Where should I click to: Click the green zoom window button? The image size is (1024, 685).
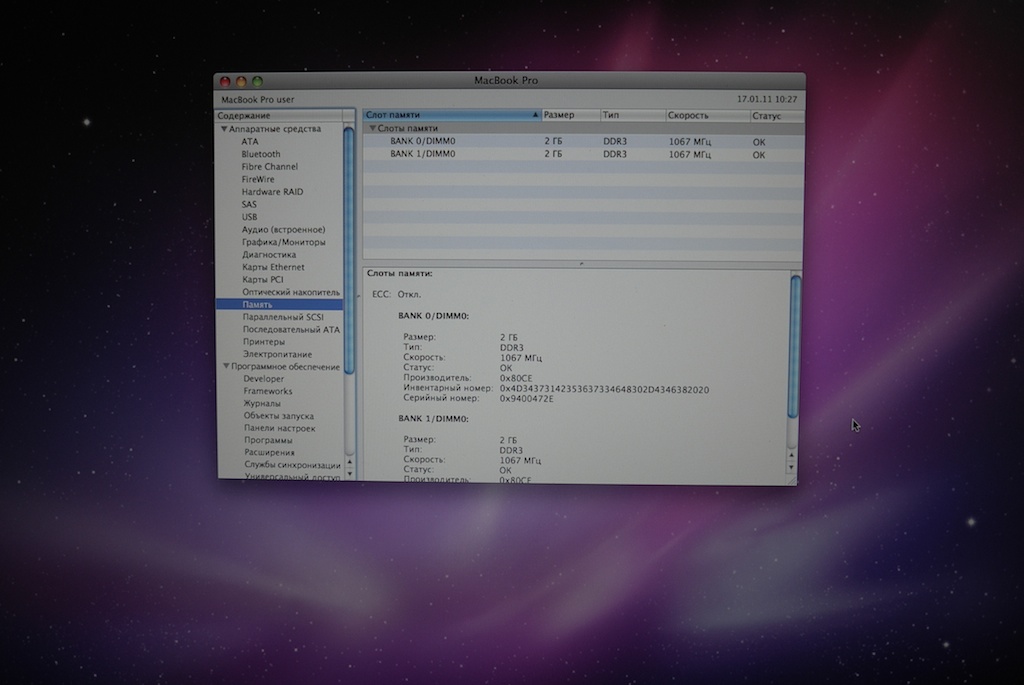pyautogui.click(x=257, y=81)
